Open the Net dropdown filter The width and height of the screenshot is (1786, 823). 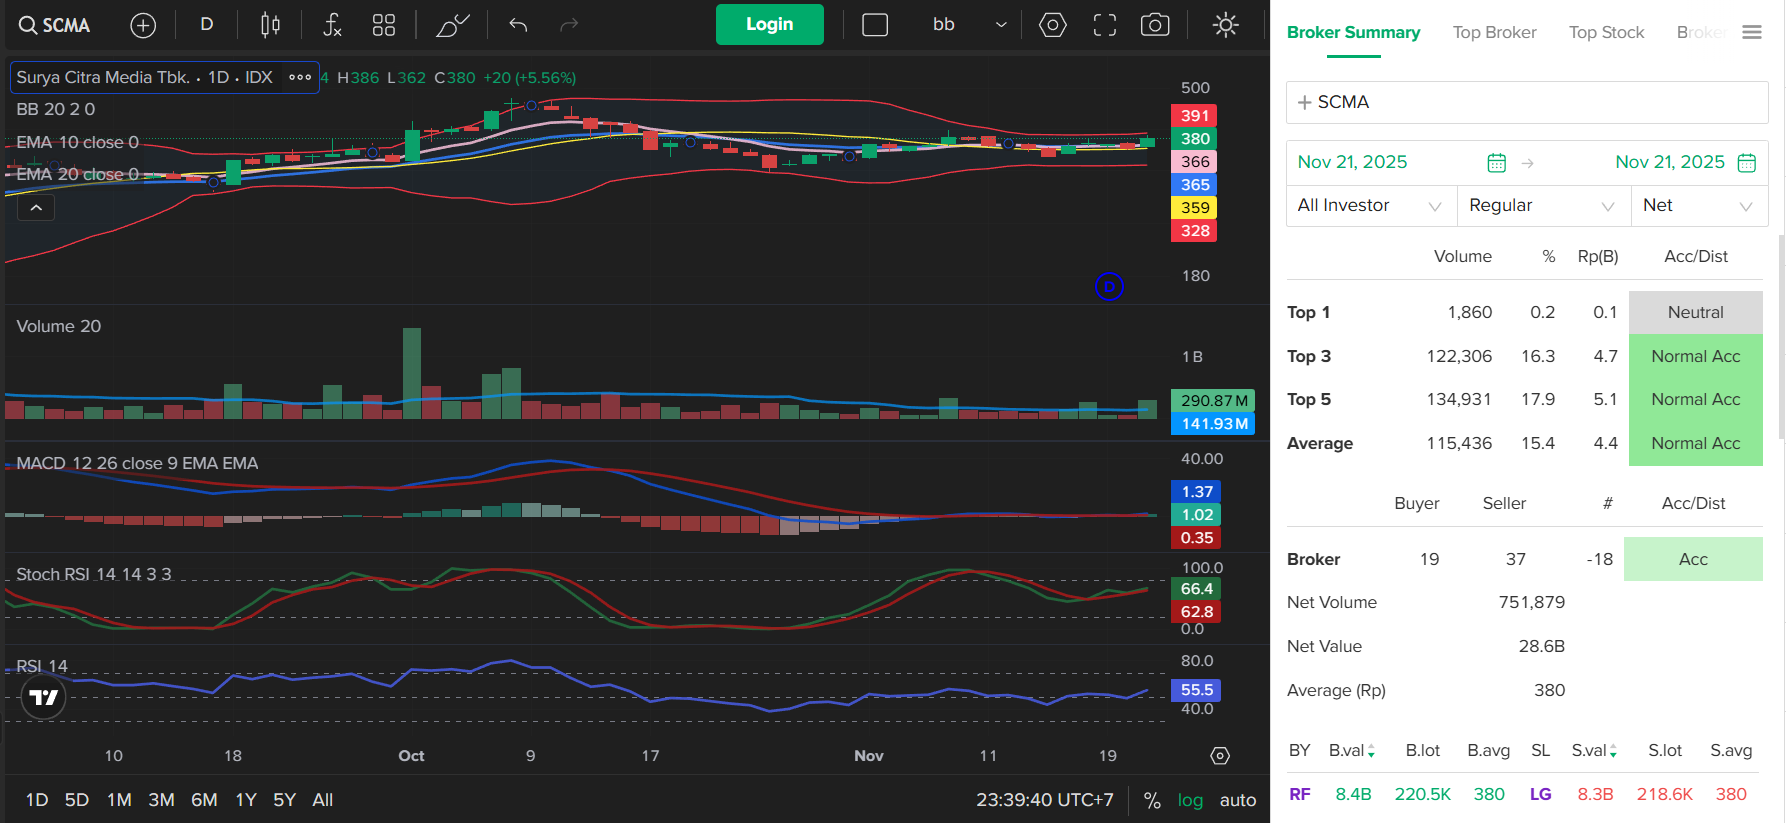pos(1698,205)
